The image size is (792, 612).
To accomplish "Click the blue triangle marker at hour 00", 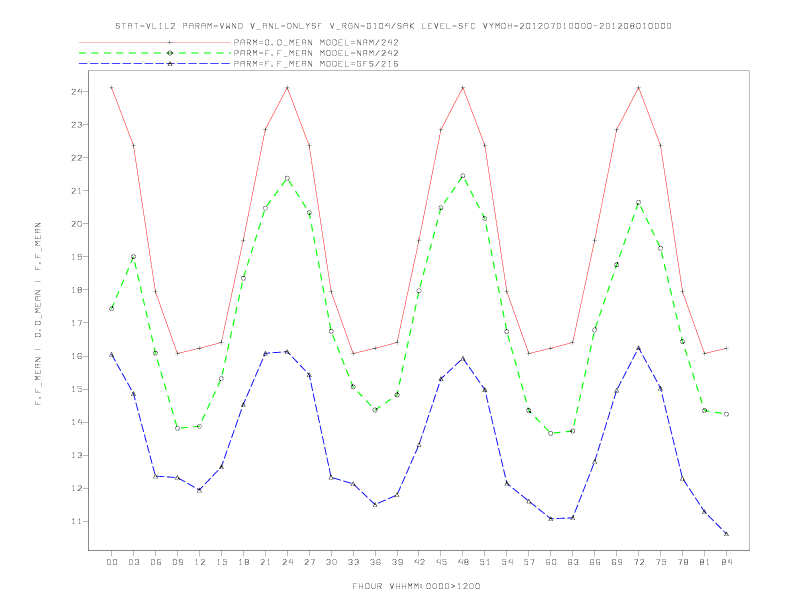I will click(x=112, y=354).
